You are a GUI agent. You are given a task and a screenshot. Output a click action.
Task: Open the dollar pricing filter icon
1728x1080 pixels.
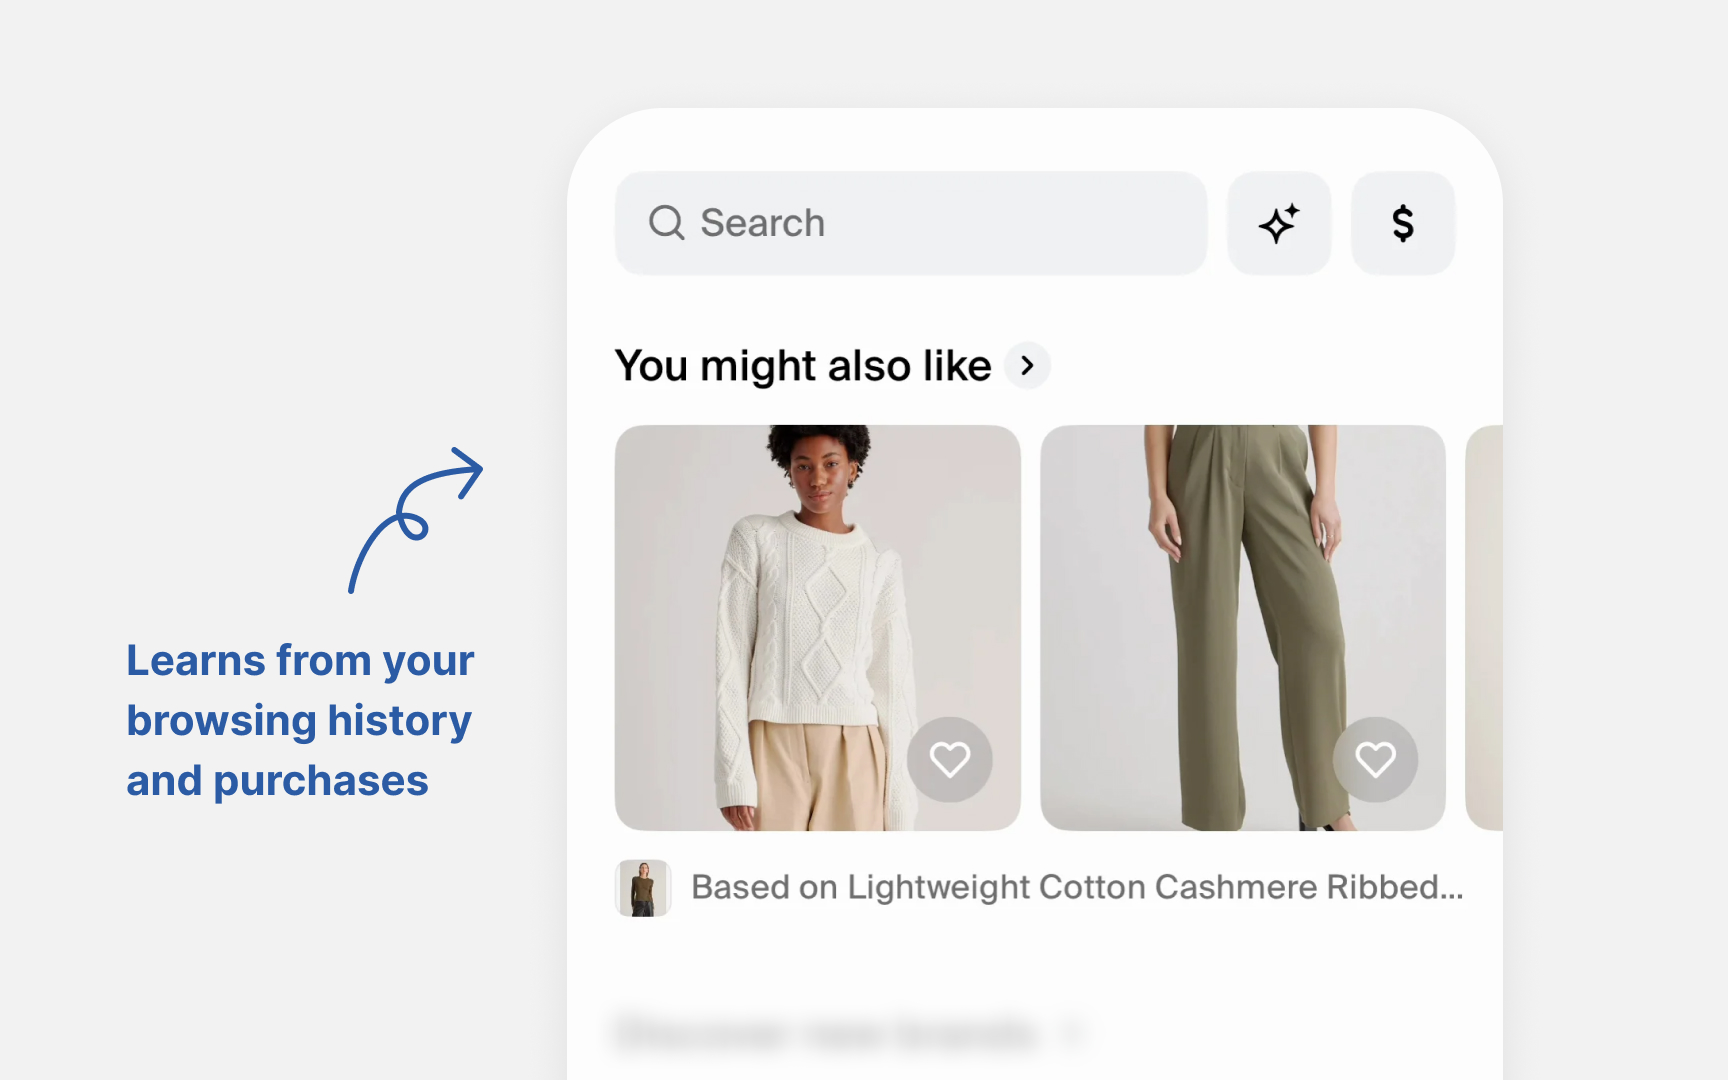tap(1403, 222)
